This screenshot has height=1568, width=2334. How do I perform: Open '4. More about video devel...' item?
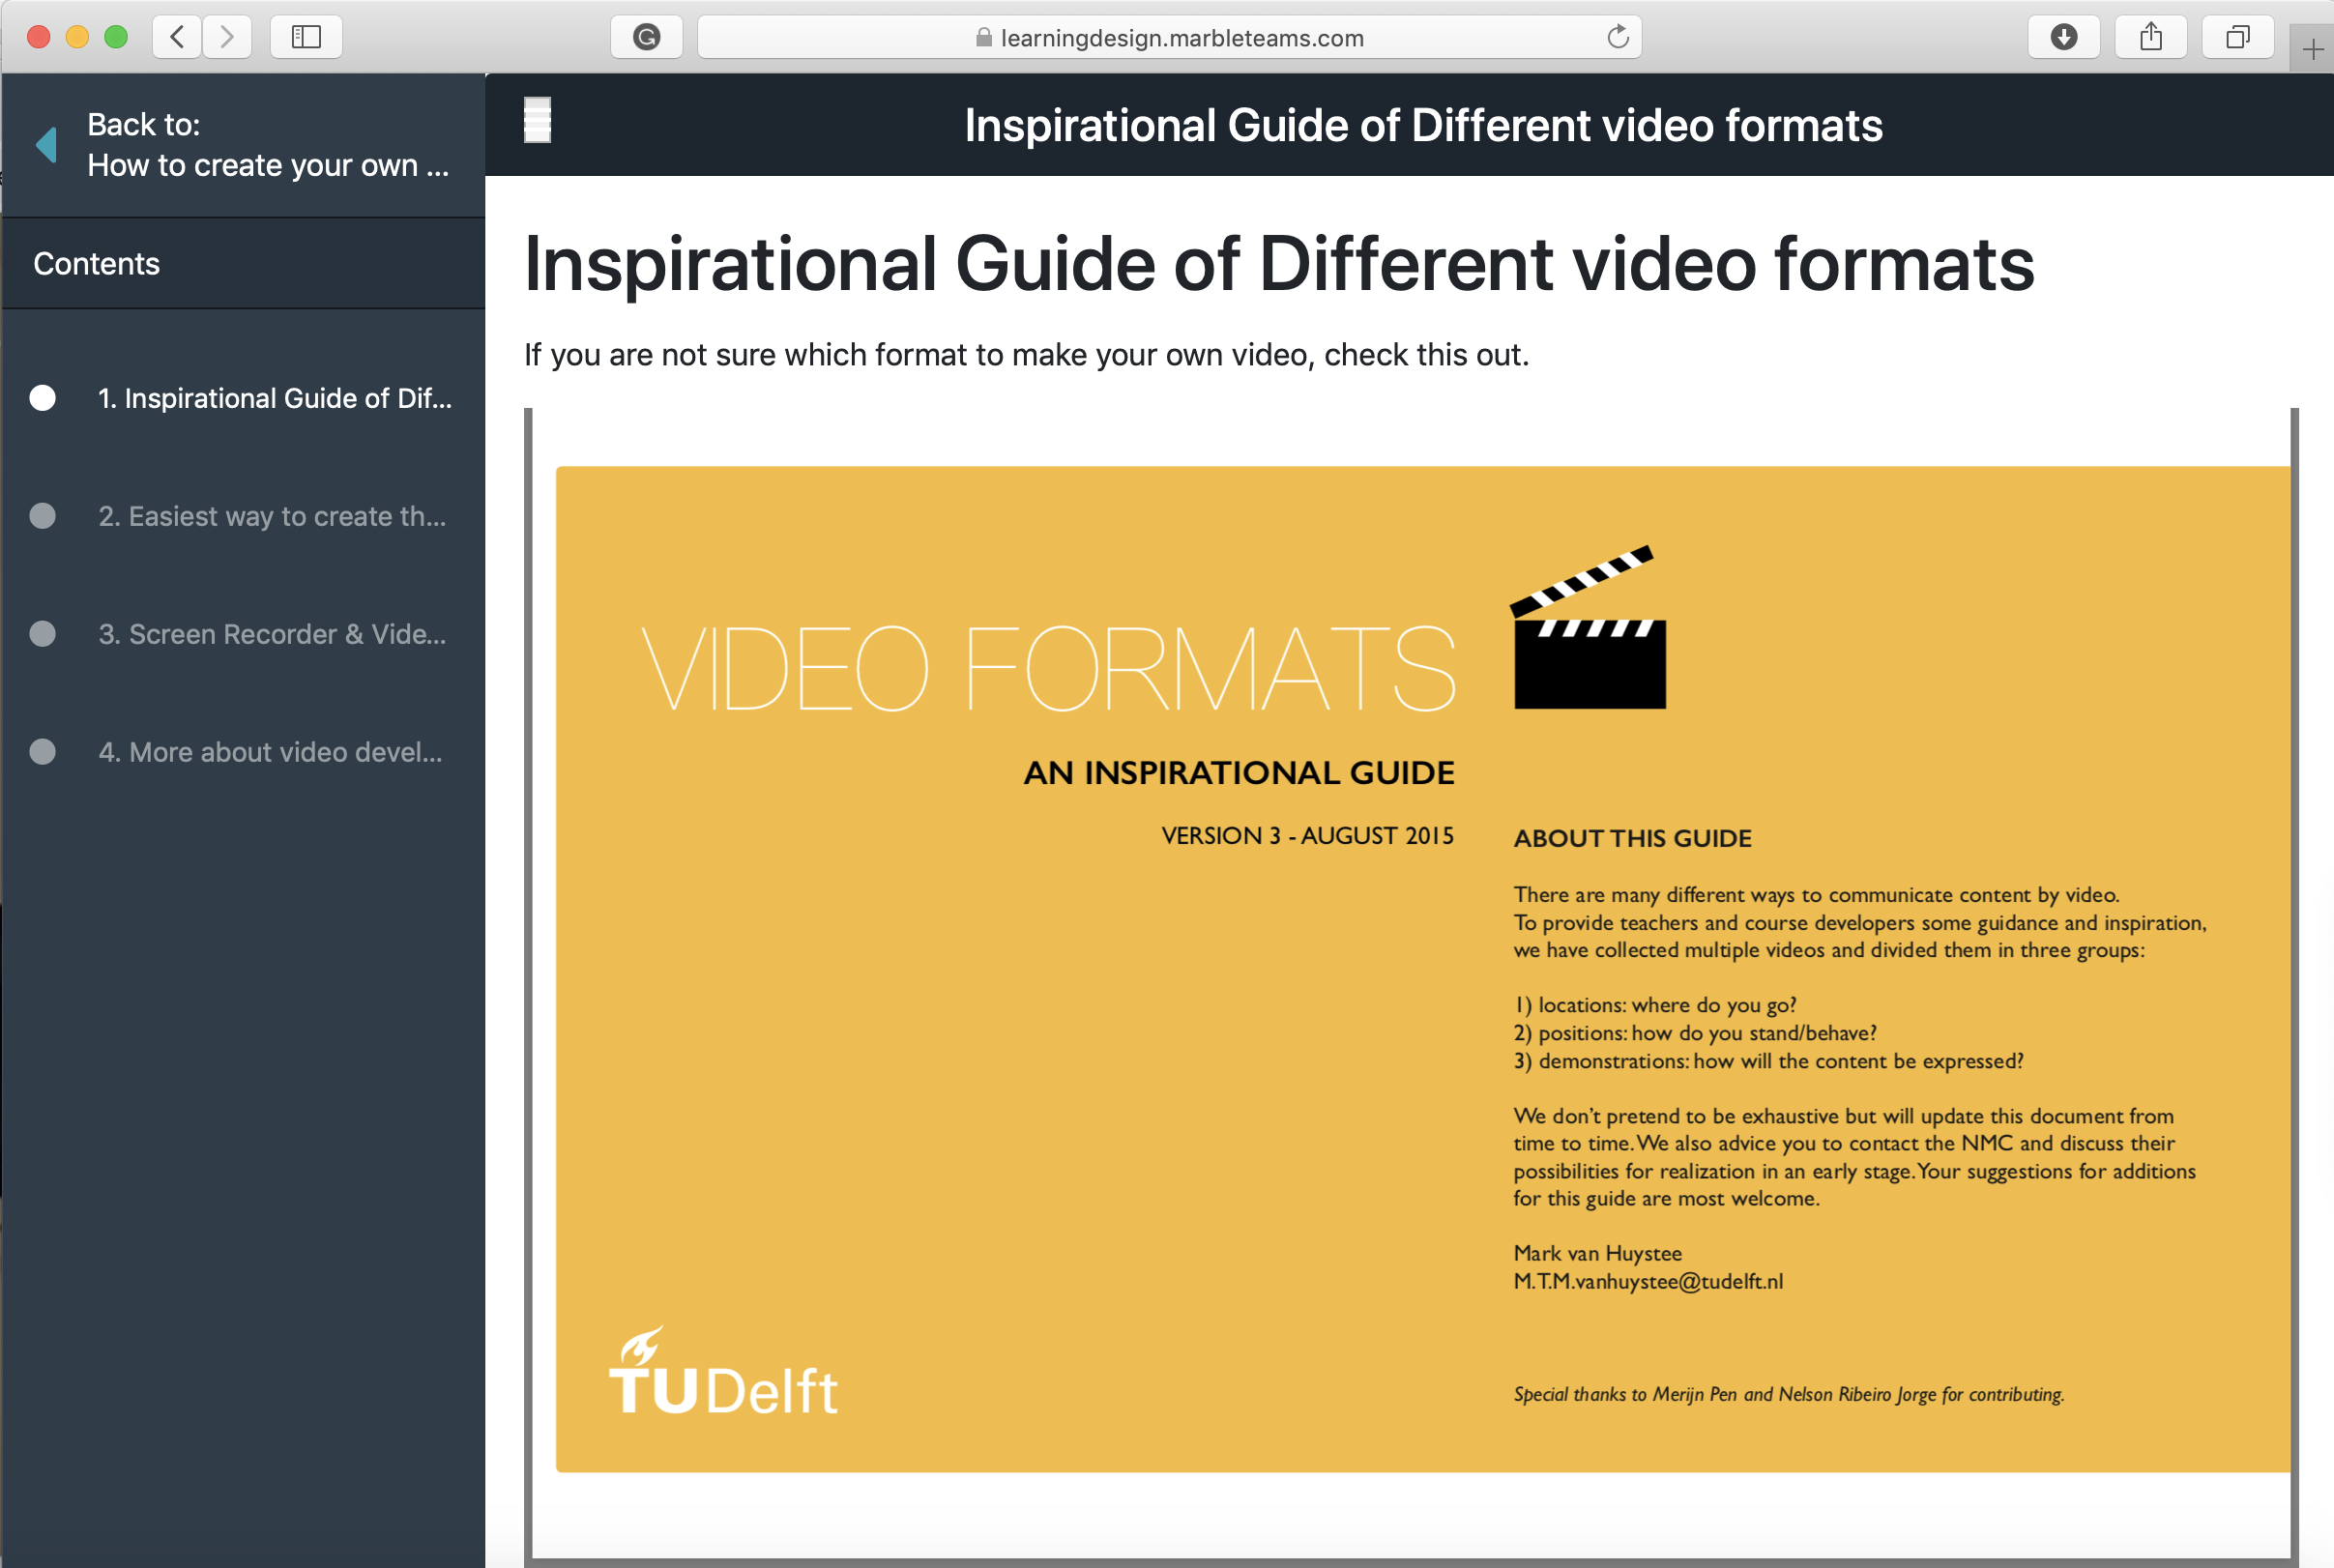point(270,752)
